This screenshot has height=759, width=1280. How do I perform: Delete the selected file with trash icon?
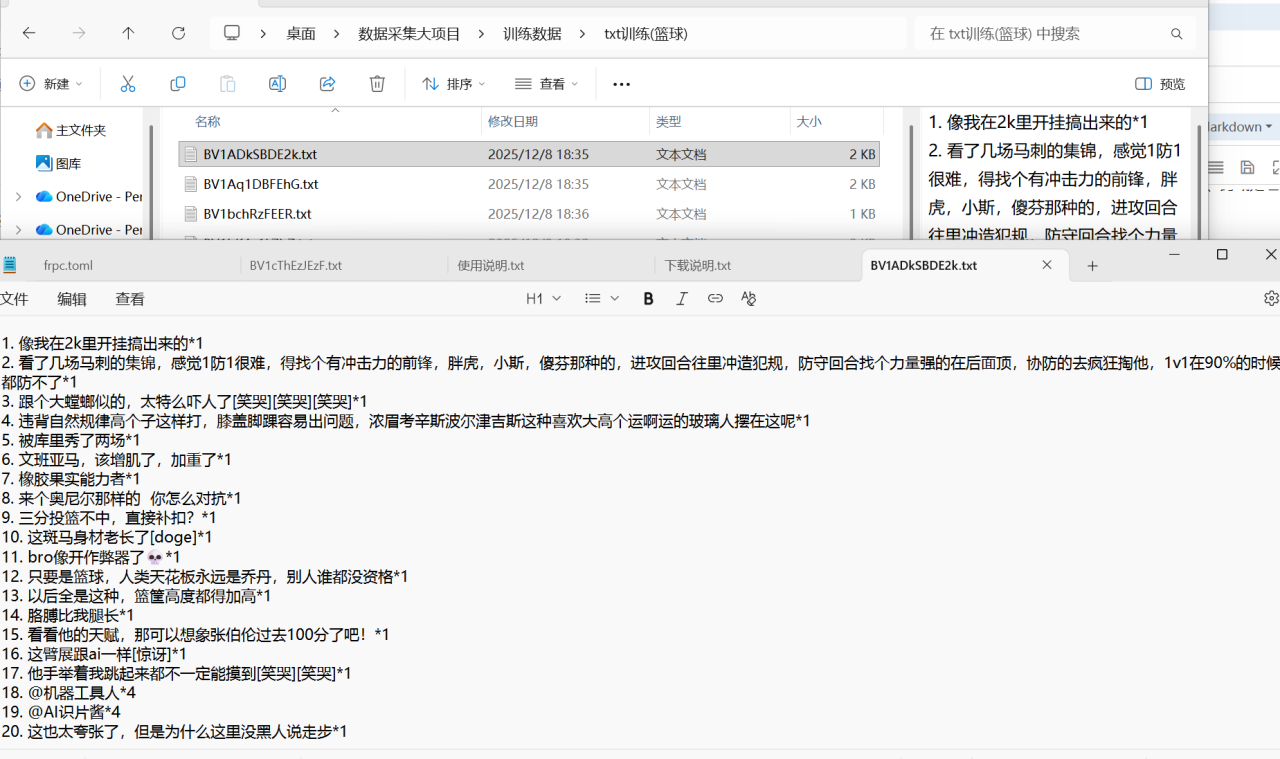377,84
